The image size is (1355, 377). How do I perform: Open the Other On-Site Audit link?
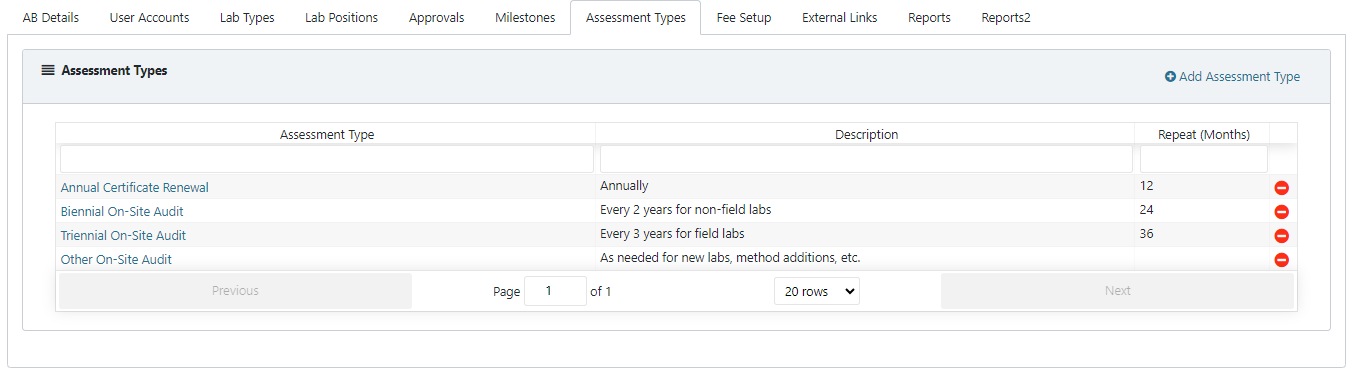[x=116, y=259]
